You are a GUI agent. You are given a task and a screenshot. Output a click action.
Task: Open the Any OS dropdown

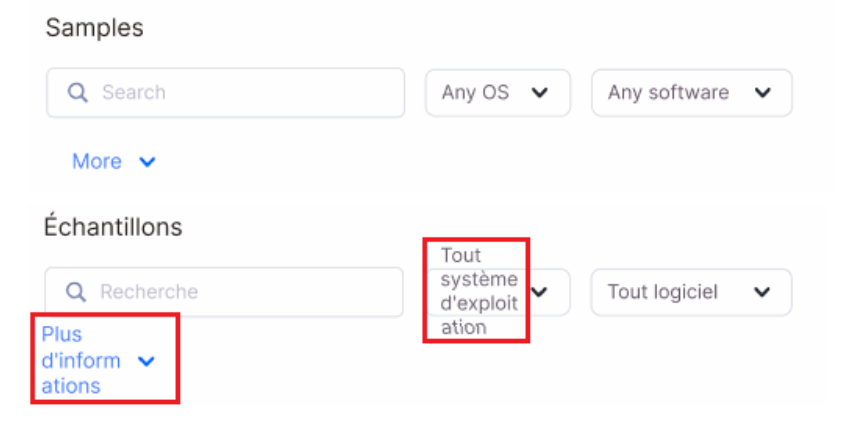pyautogui.click(x=497, y=93)
